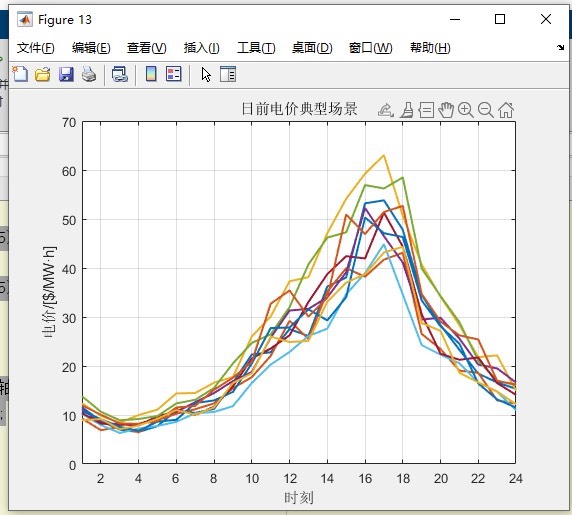Image resolution: width=572 pixels, height=515 pixels.
Task: Open a file with the folder icon
Action: (x=43, y=74)
